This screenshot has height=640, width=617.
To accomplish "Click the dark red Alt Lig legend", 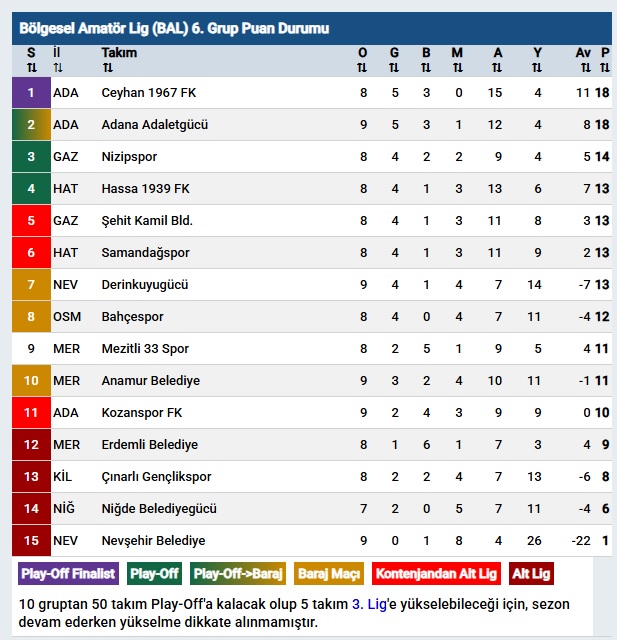I will pos(531,574).
